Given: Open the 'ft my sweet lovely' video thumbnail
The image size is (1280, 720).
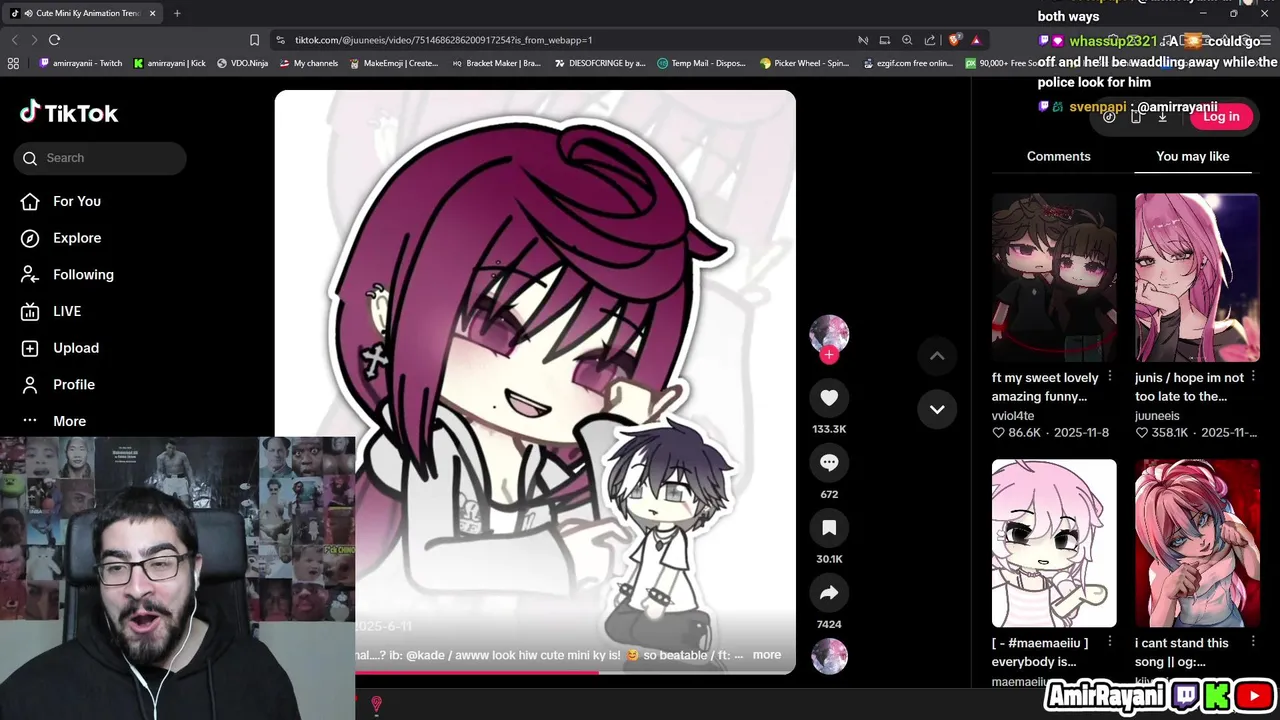Looking at the screenshot, I should (1054, 277).
